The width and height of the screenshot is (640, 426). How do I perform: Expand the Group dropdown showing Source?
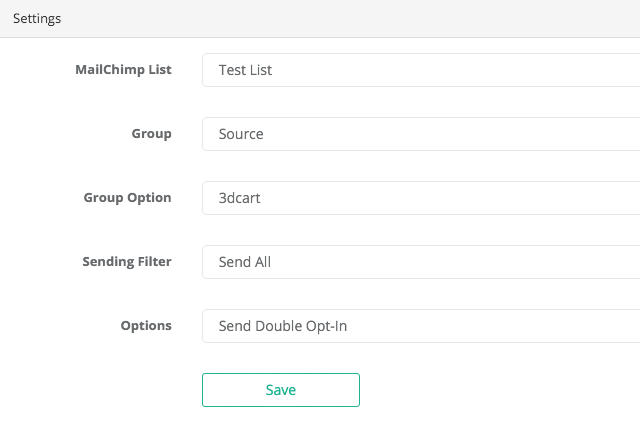pyautogui.click(x=420, y=134)
